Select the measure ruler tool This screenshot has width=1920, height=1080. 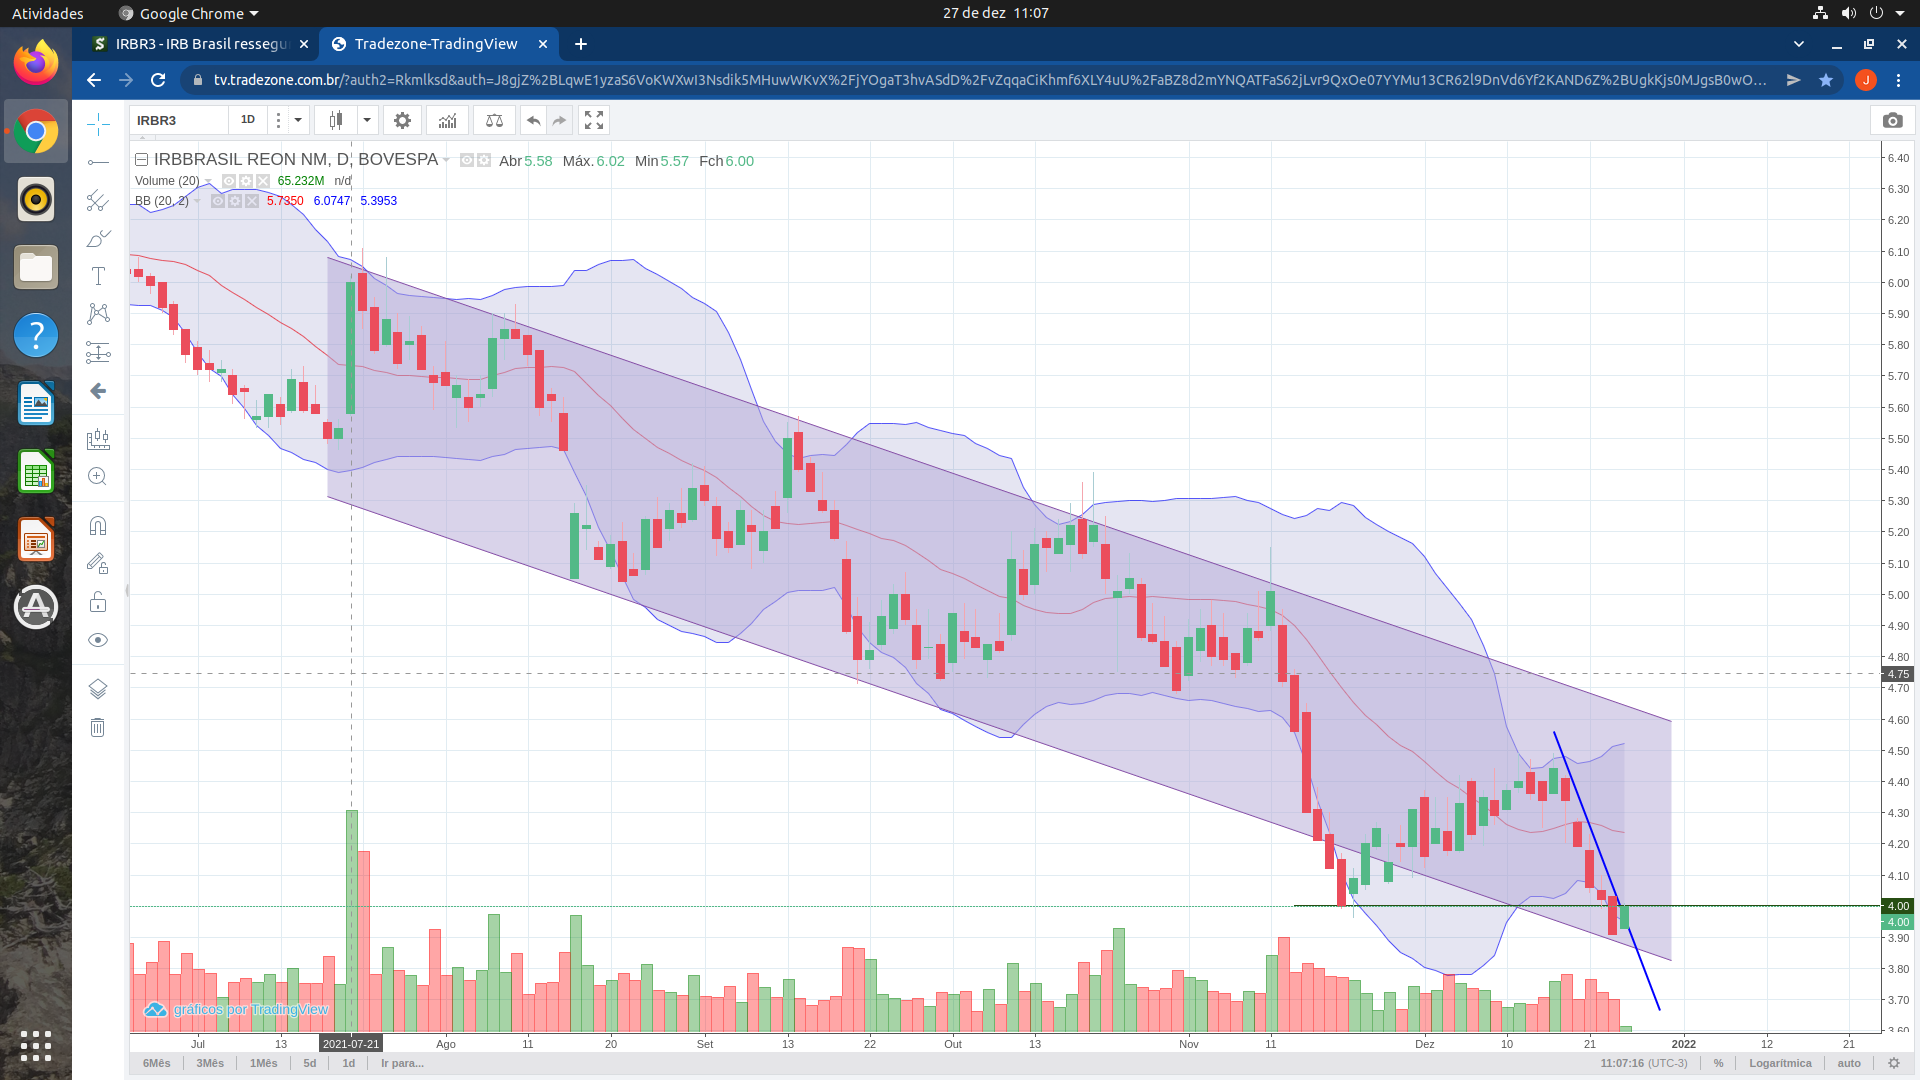click(x=98, y=438)
